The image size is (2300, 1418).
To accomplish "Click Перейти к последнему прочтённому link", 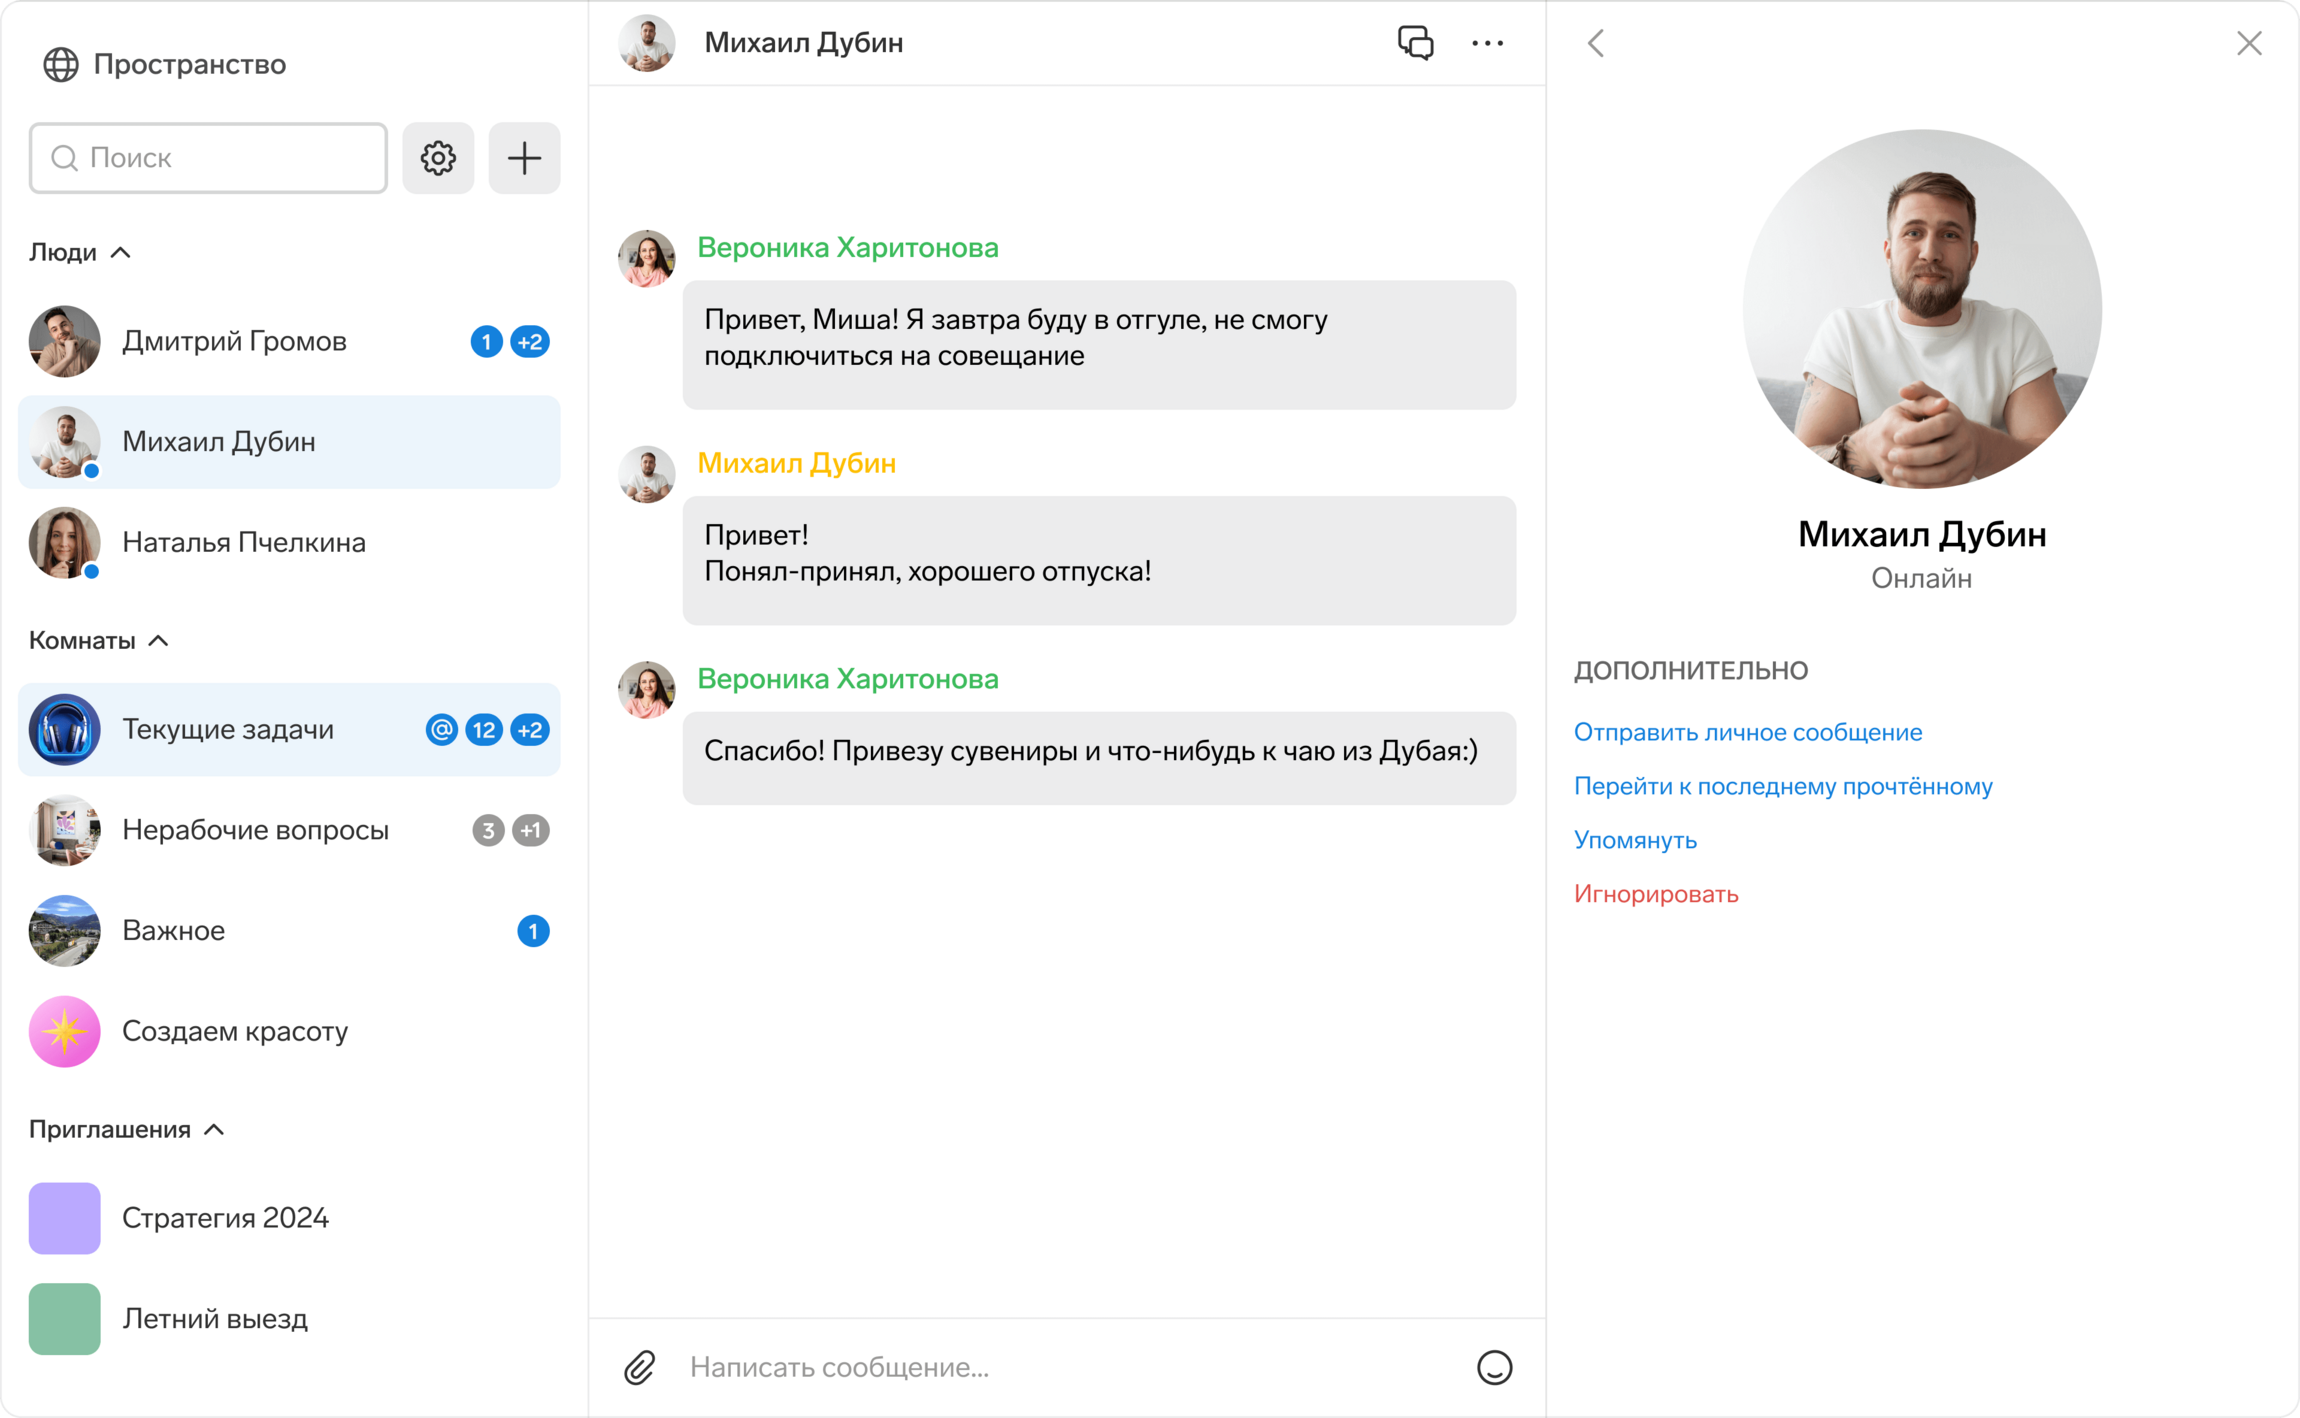I will click(1783, 786).
